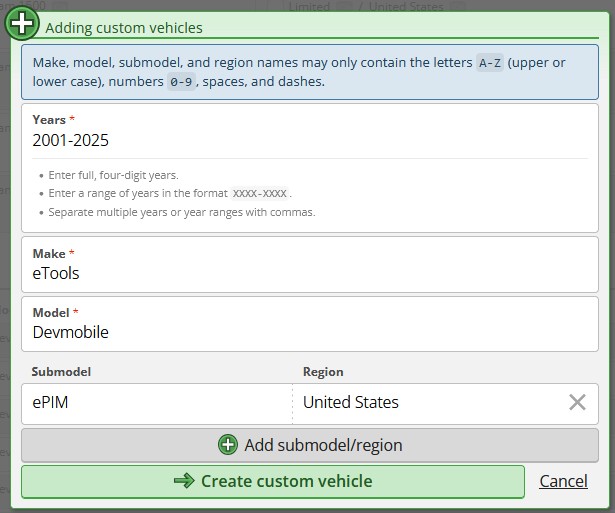
Task: Click the Cancel link
Action: [563, 481]
